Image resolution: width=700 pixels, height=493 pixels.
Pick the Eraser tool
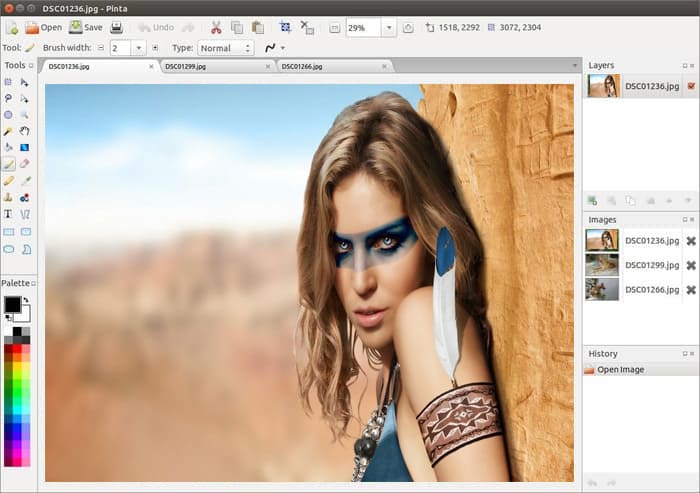point(25,164)
